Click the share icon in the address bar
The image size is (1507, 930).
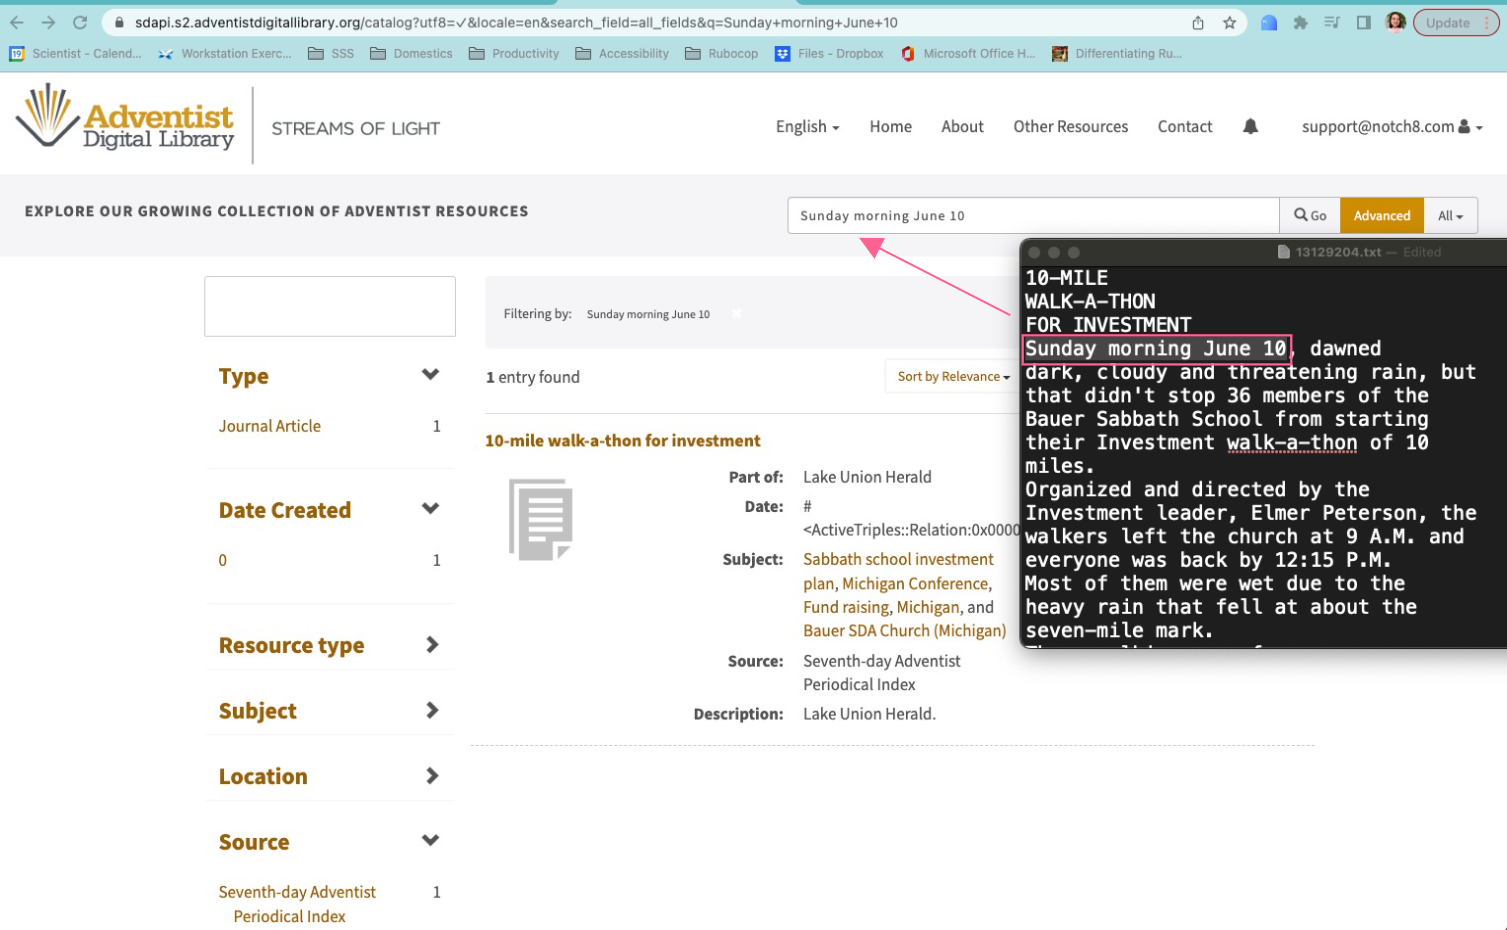coord(1198,22)
